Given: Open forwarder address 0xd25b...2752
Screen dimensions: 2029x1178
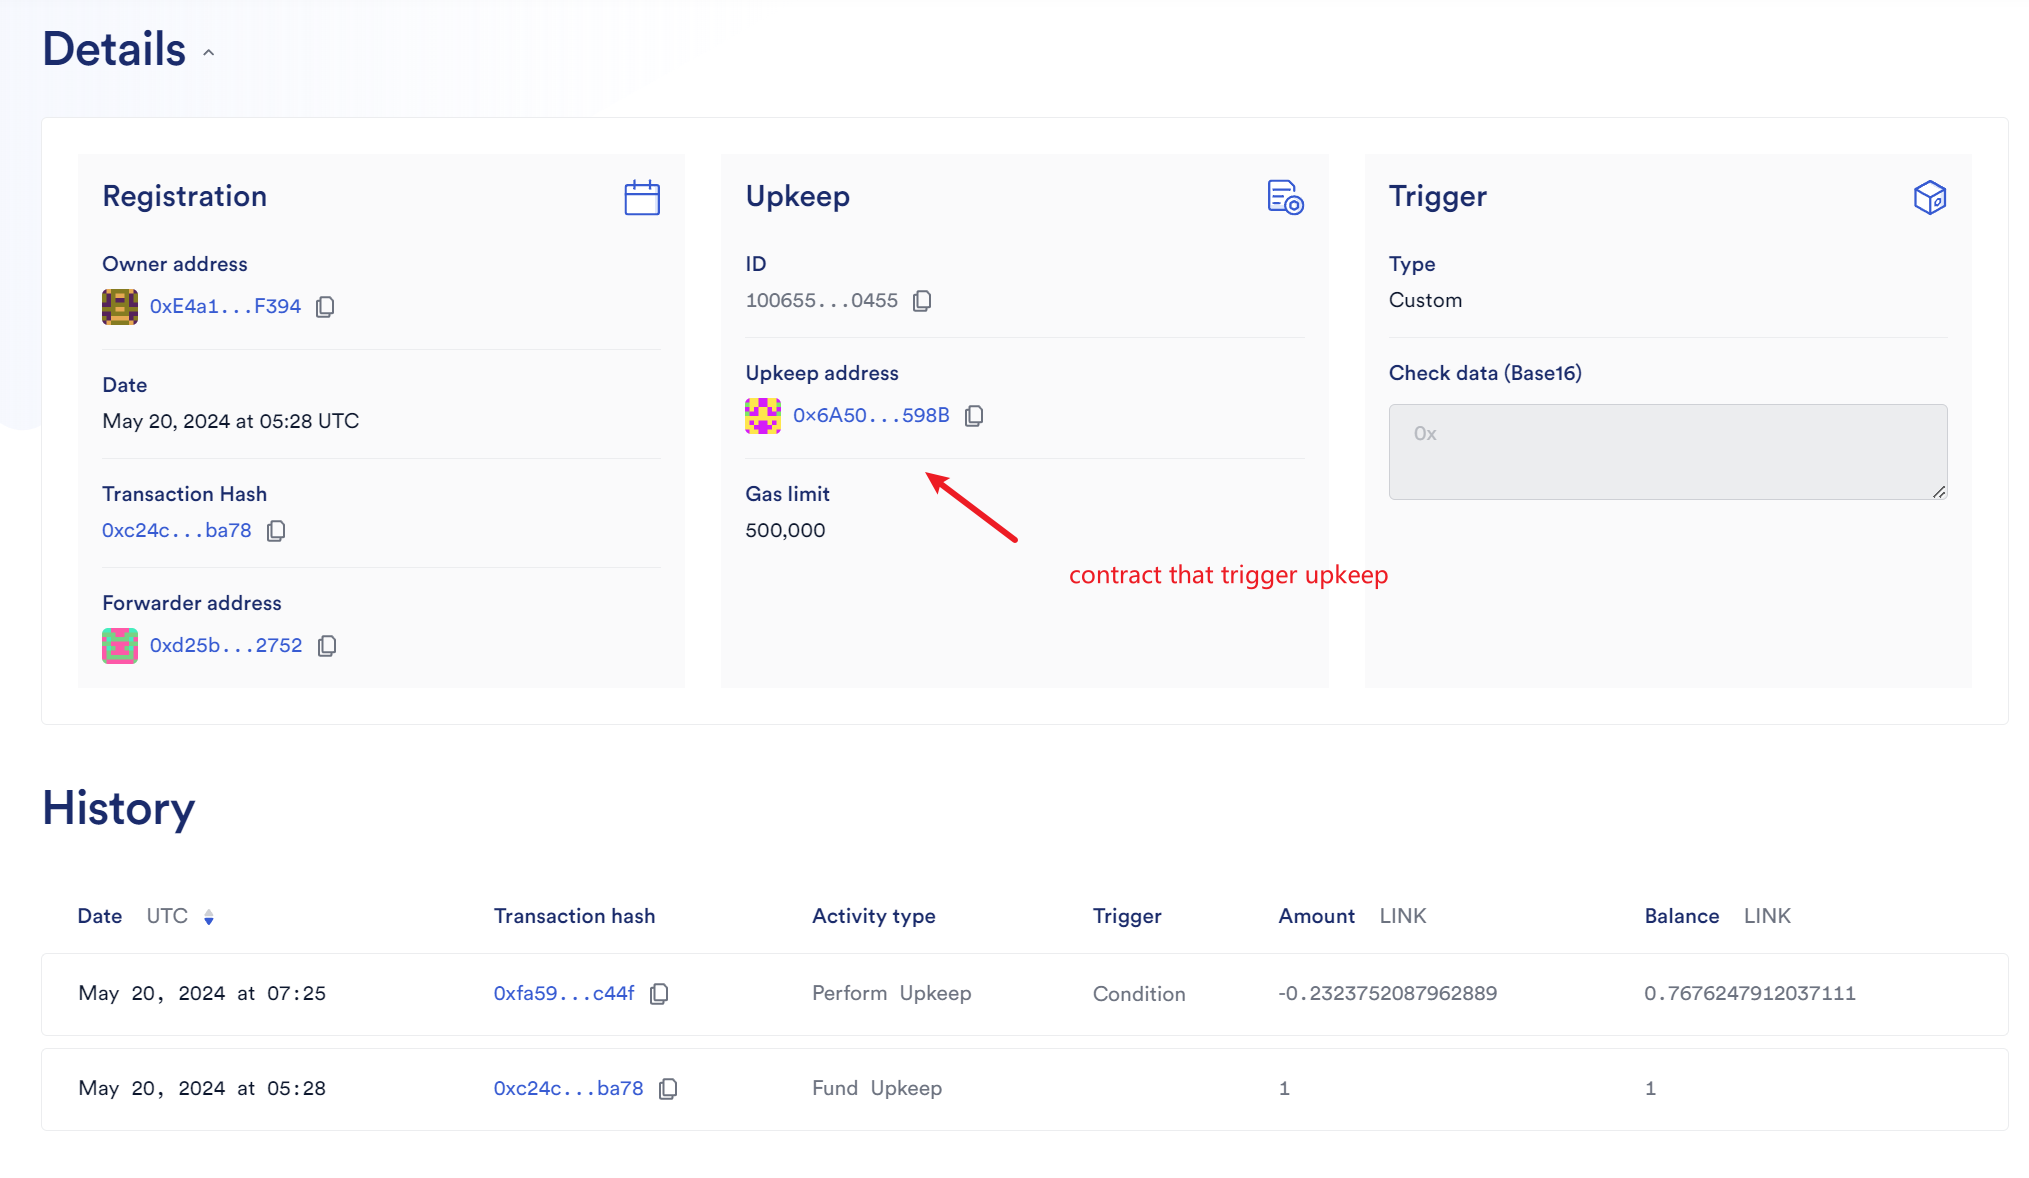Looking at the screenshot, I should click(x=226, y=646).
